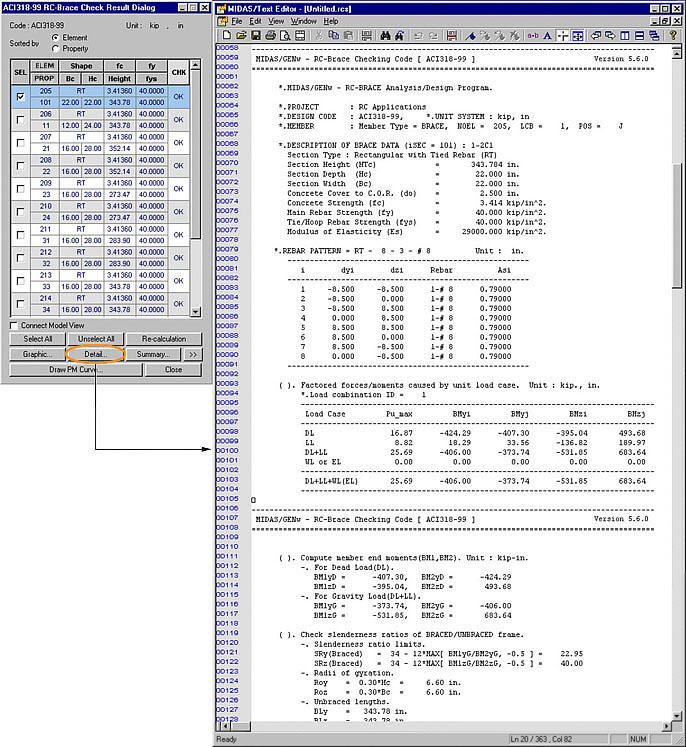Open the Window menu
Image resolution: width=686 pixels, height=747 pixels.
tap(303, 21)
